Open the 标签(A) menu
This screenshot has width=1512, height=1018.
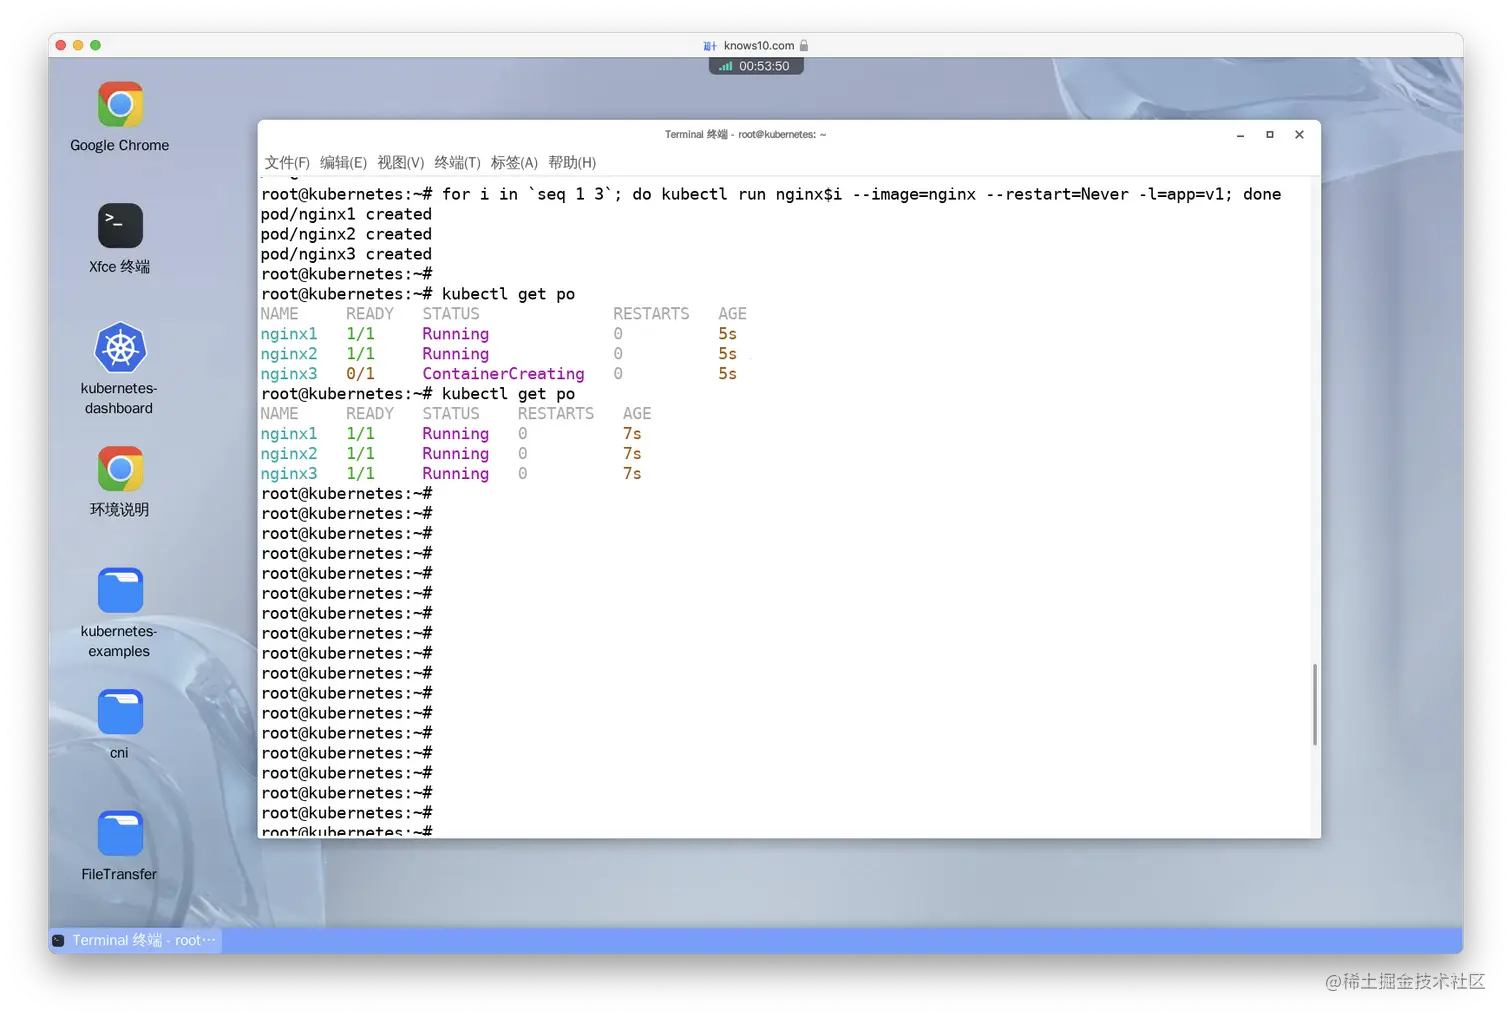pos(514,162)
